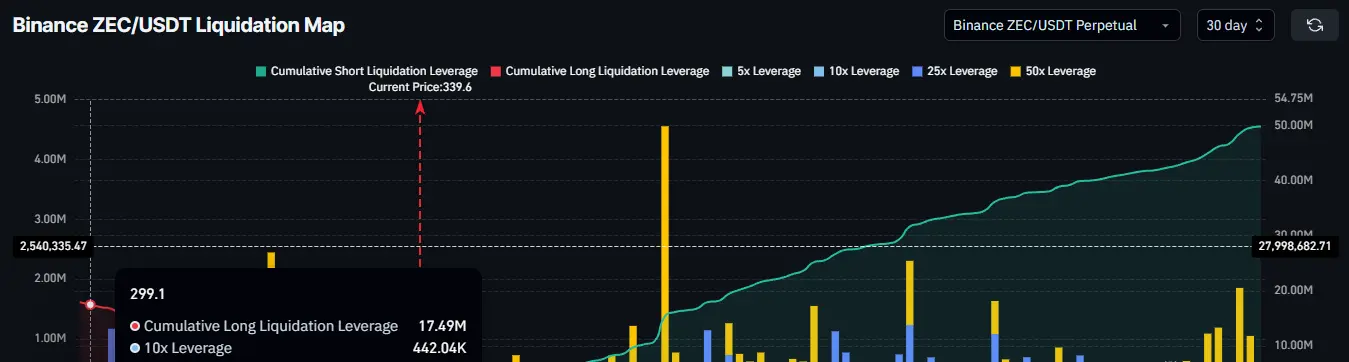Click the 27,998,682.71 right axis label

tap(1295, 245)
